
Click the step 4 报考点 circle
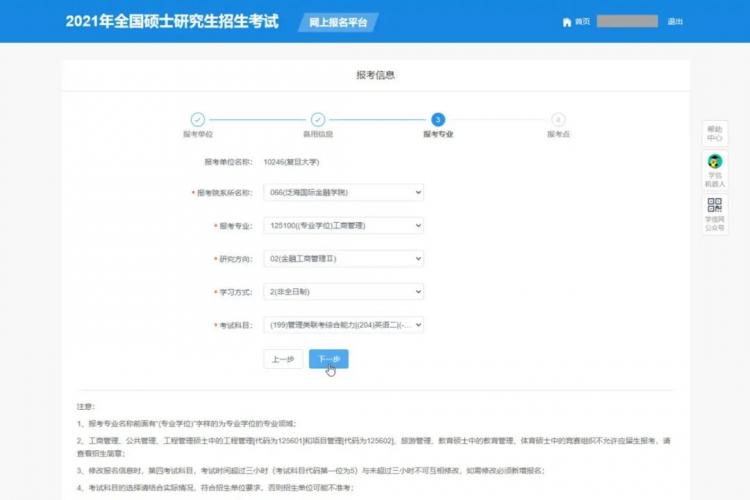click(x=558, y=119)
